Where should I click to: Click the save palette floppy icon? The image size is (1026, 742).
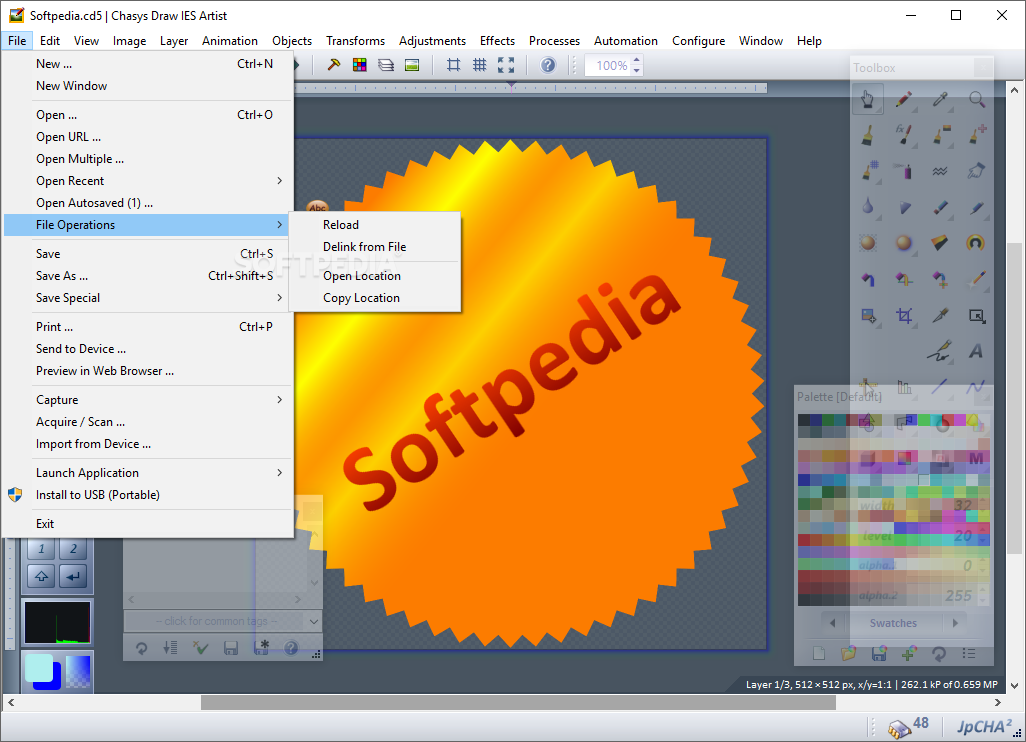pyautogui.click(x=879, y=653)
